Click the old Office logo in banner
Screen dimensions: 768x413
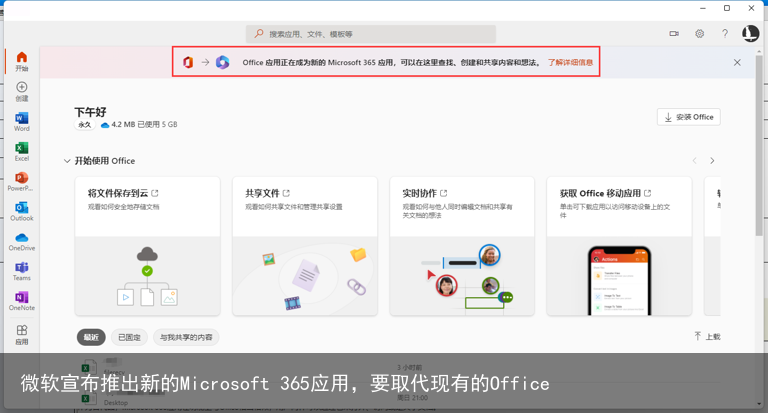tap(188, 62)
